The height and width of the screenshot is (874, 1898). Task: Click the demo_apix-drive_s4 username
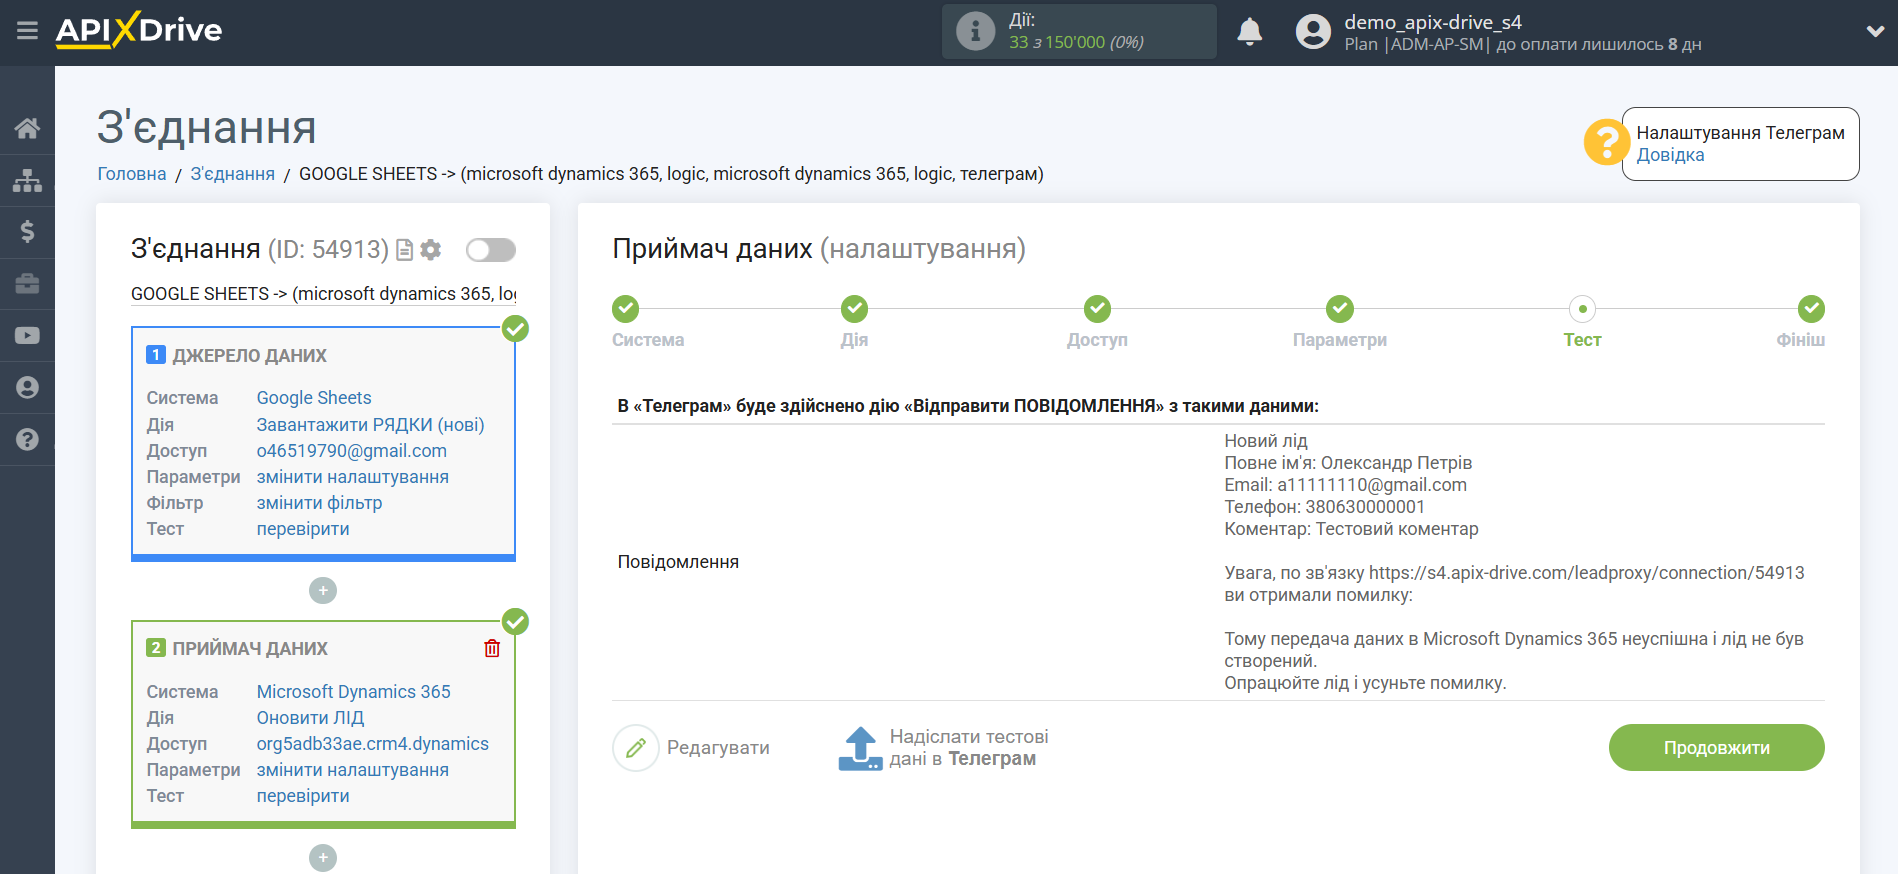(1433, 22)
